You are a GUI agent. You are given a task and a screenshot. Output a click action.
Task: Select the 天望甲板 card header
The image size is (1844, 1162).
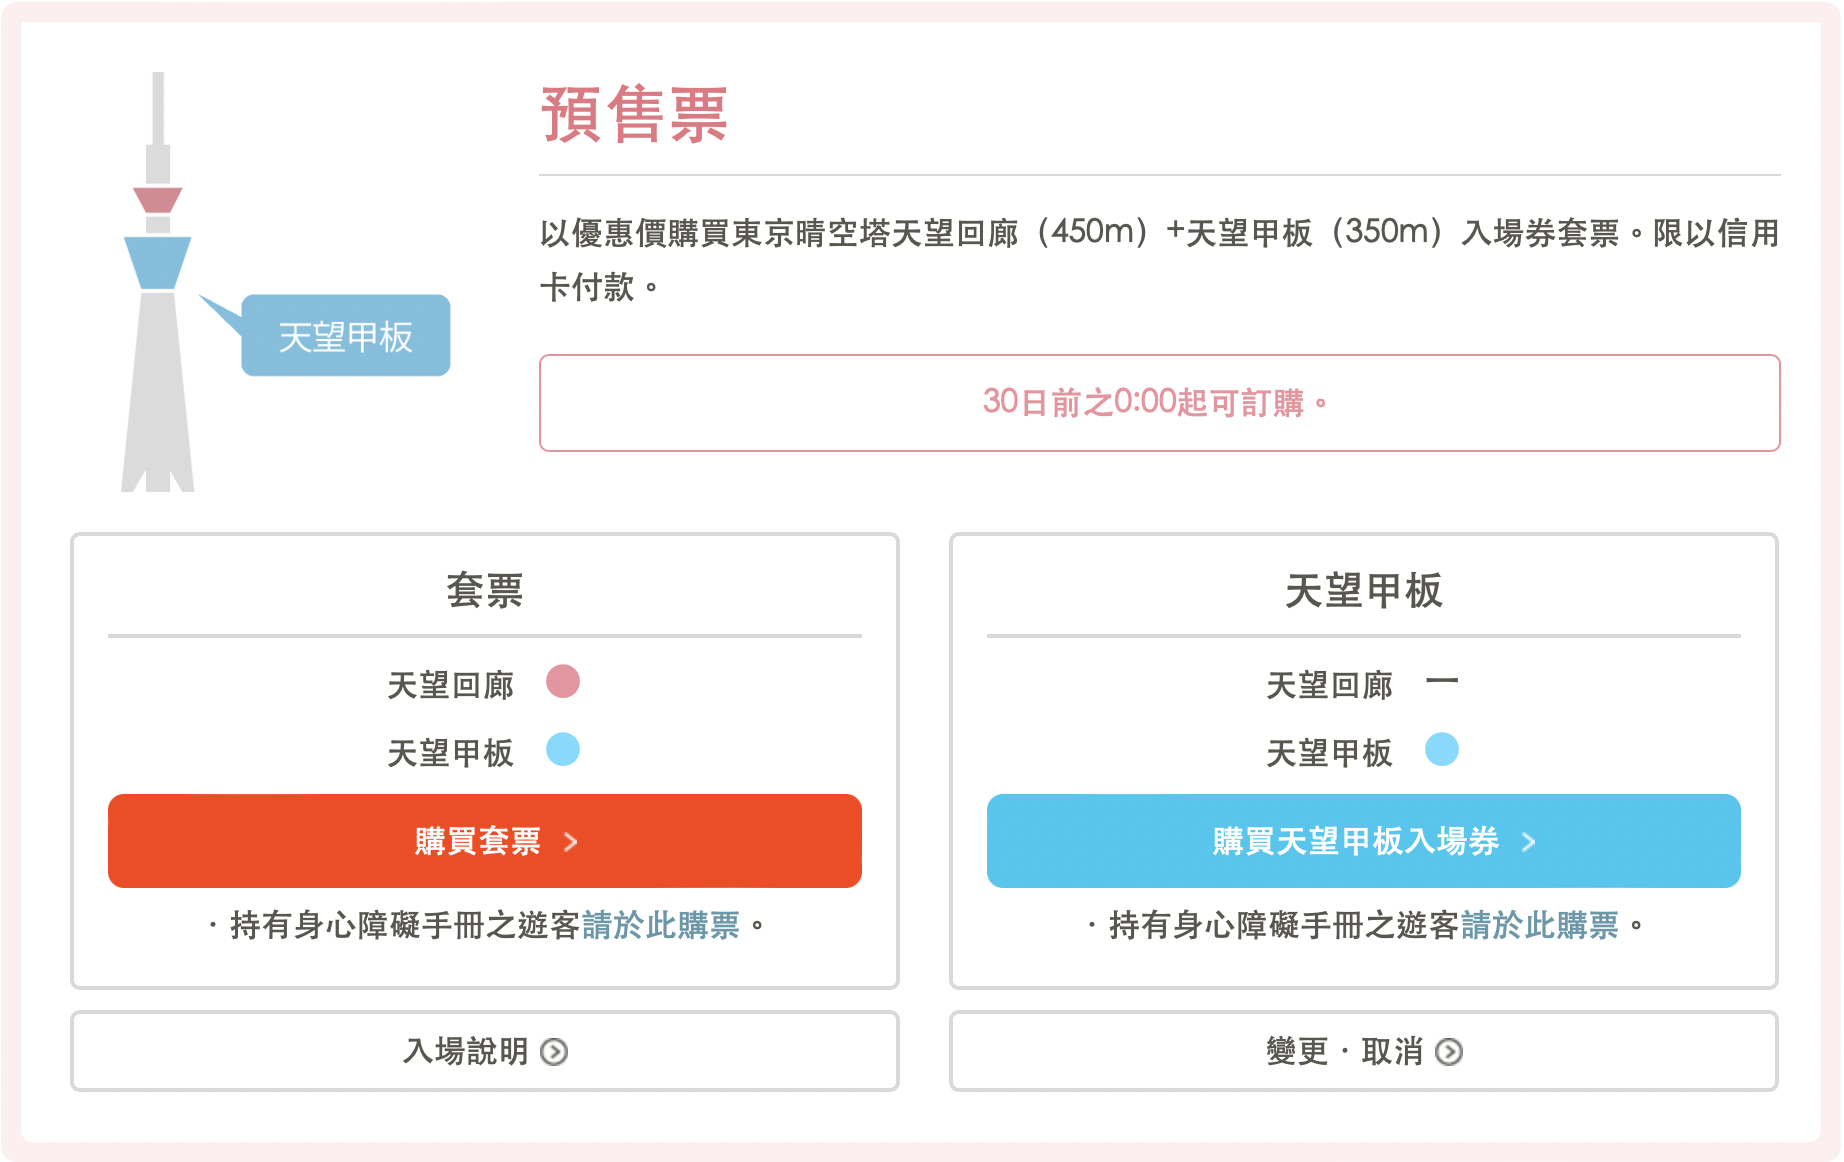point(1362,589)
